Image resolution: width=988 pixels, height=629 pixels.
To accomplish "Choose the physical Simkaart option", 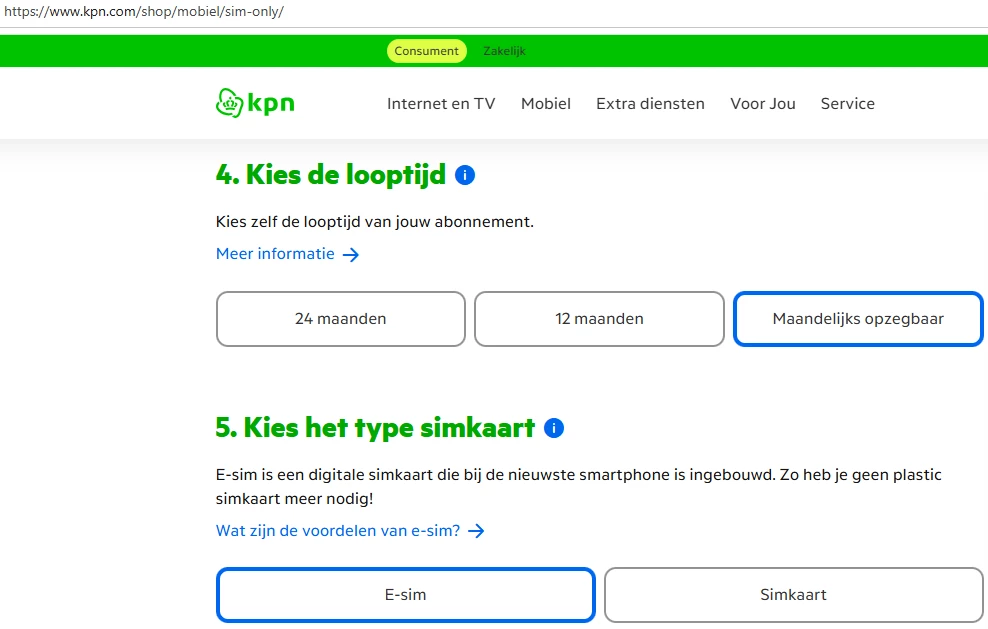I will click(x=793, y=595).
